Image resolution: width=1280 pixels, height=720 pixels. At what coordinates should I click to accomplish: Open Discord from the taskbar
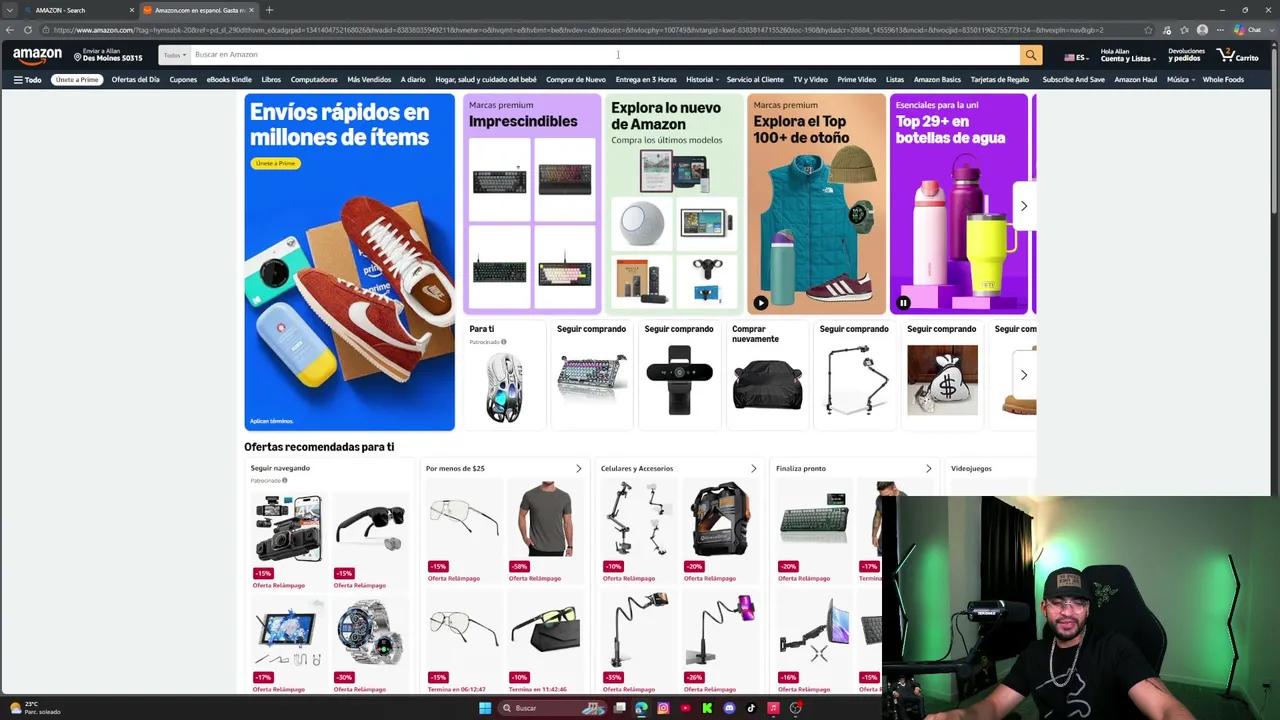(729, 708)
